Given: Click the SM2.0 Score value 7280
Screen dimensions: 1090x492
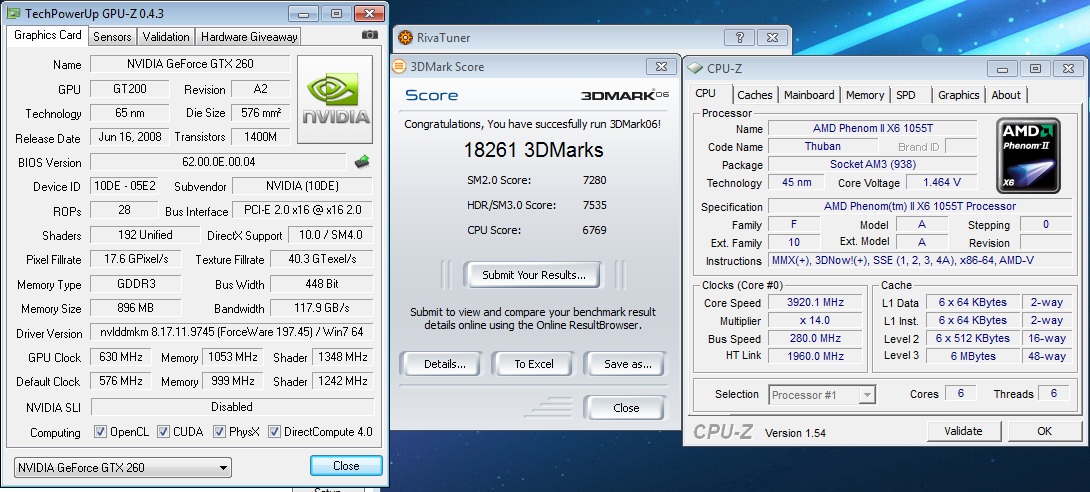Looking at the screenshot, I should [594, 180].
